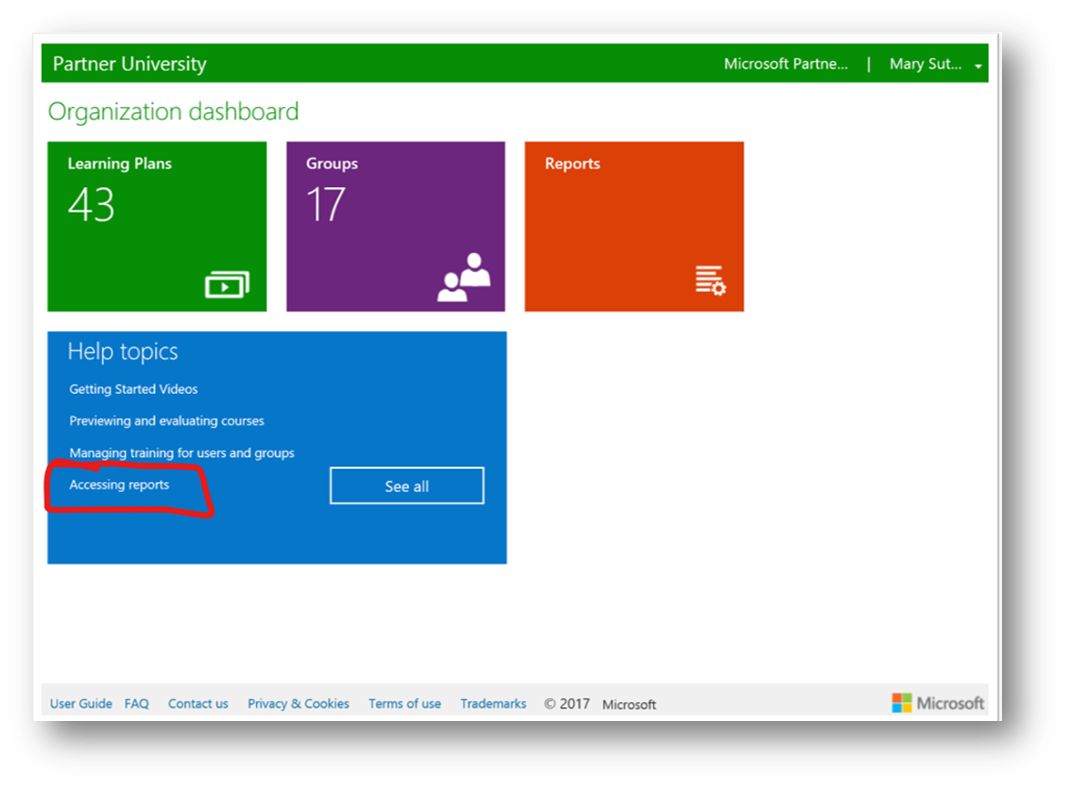Open the Privacy & Cookies link
The height and width of the screenshot is (786, 1067).
298,704
